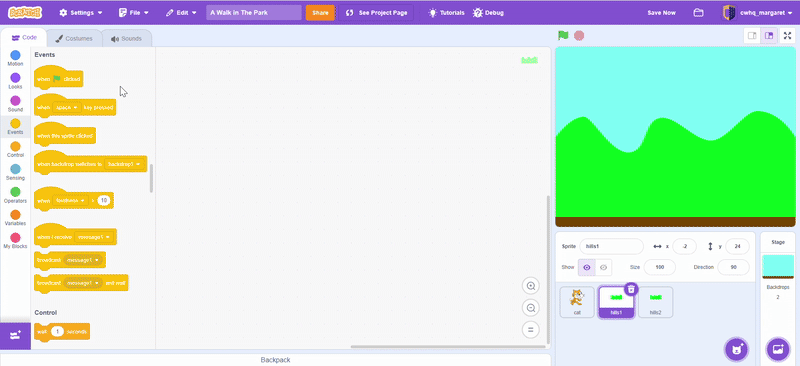Open My Stuff folder icon
The image size is (800, 366).
pos(698,13)
